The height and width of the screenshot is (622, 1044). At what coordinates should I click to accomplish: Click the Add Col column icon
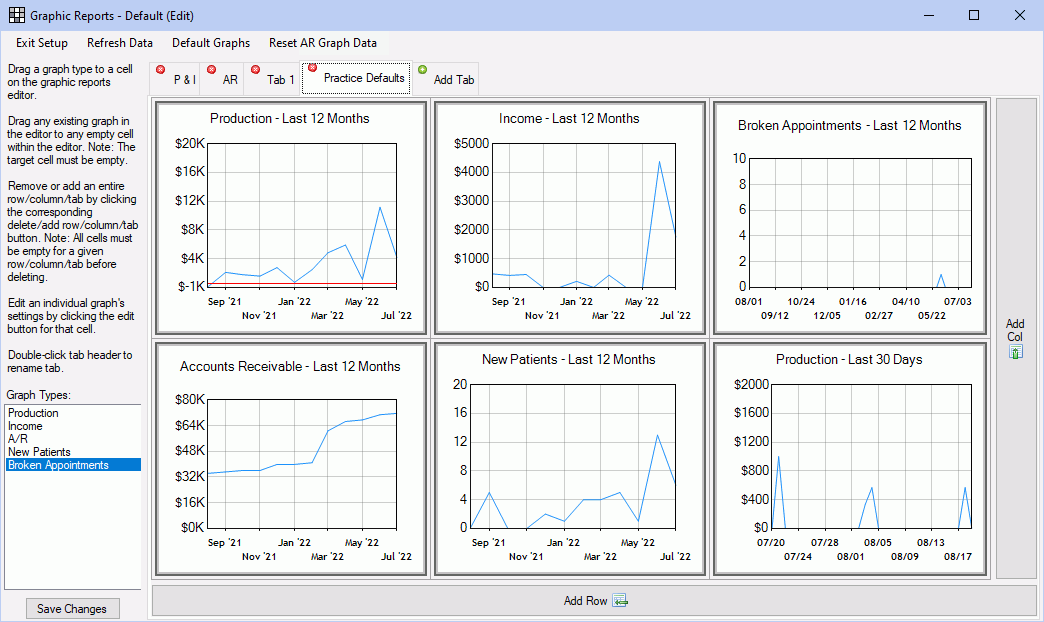pyautogui.click(x=1015, y=352)
